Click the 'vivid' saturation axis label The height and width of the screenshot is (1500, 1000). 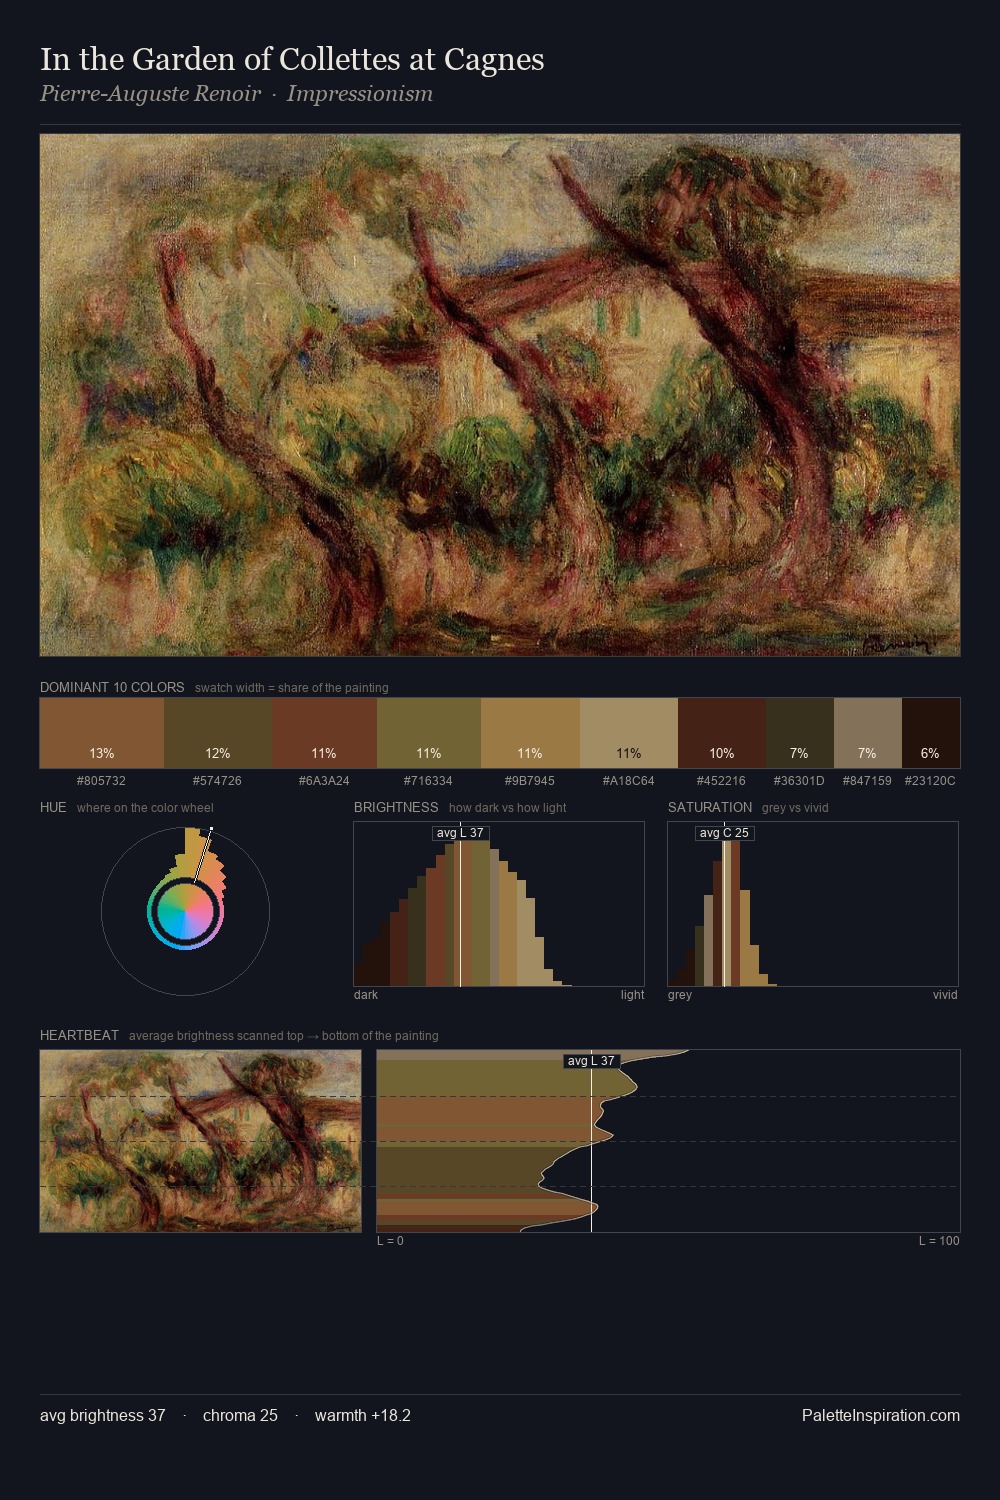945,995
